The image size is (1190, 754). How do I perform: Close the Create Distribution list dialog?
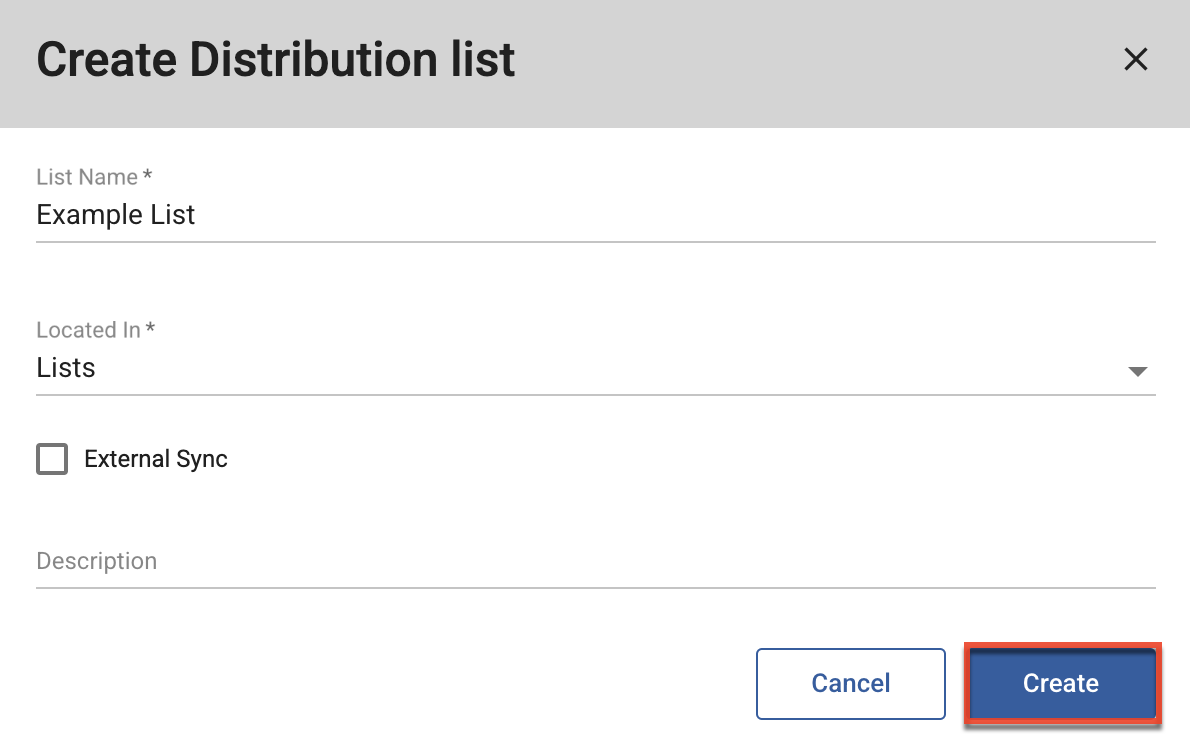pyautogui.click(x=1136, y=59)
